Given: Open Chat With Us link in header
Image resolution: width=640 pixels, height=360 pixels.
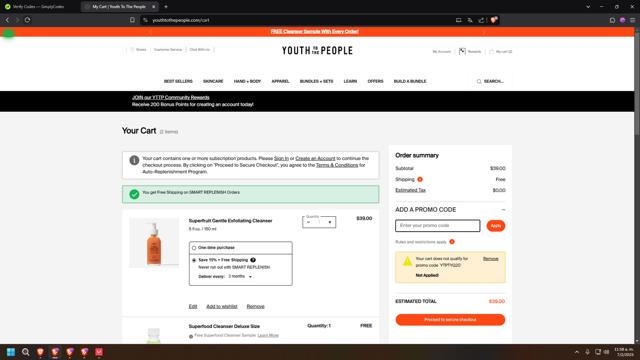Looking at the screenshot, I should click(x=200, y=49).
